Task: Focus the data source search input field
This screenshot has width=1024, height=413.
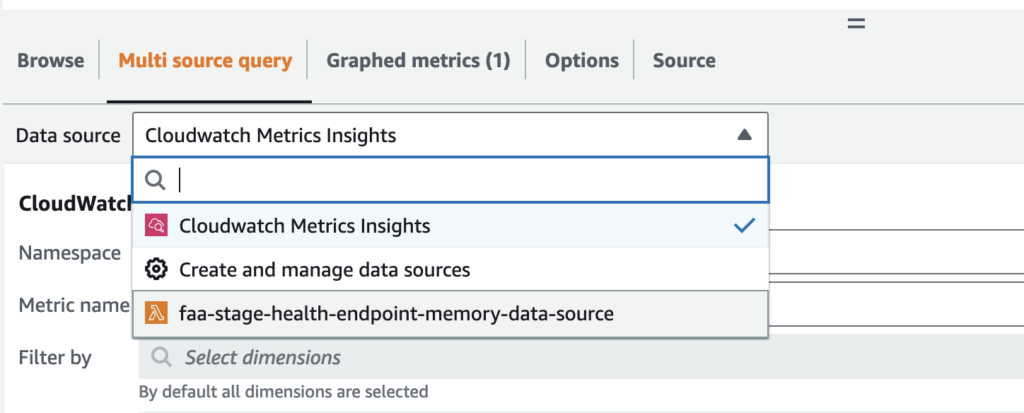Action: [x=451, y=180]
